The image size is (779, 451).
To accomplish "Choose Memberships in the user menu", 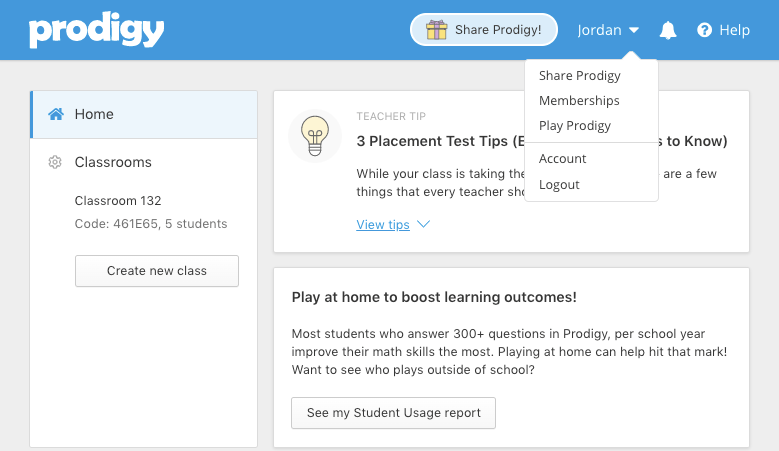I will click(x=579, y=100).
